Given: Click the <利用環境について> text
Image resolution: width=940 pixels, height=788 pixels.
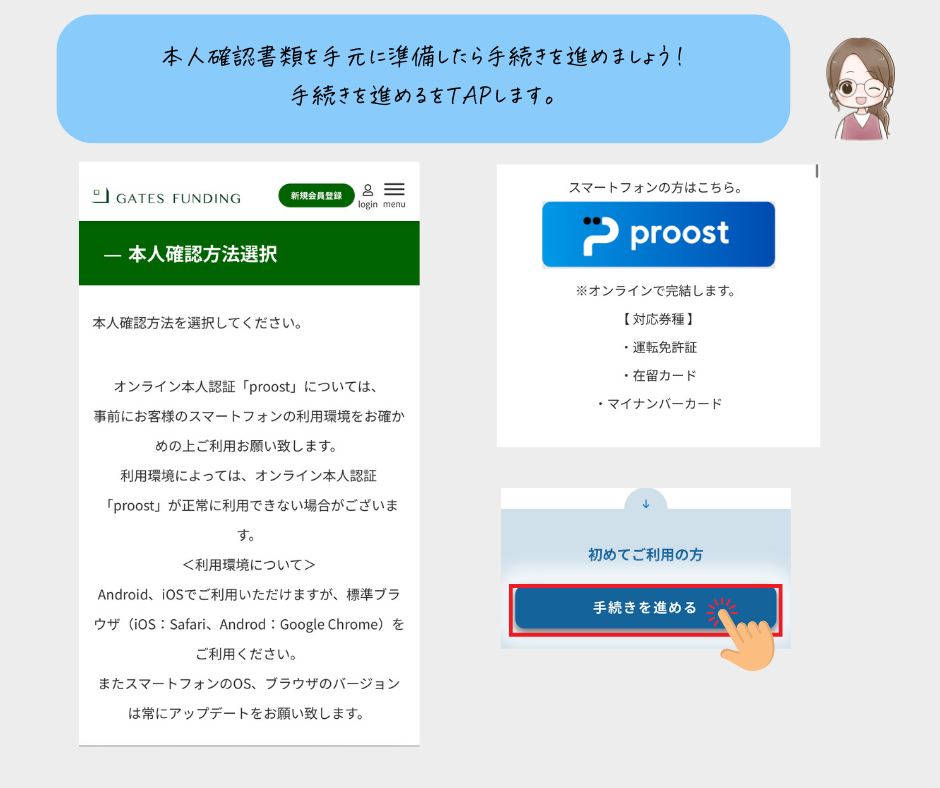Looking at the screenshot, I should point(249,565).
